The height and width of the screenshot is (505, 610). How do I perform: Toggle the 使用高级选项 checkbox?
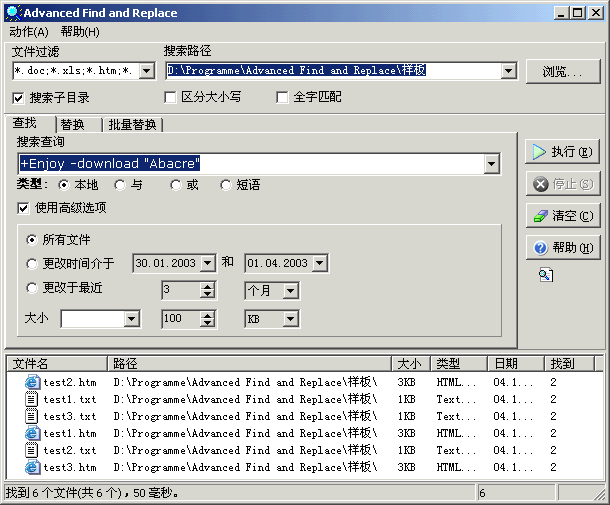(23, 208)
